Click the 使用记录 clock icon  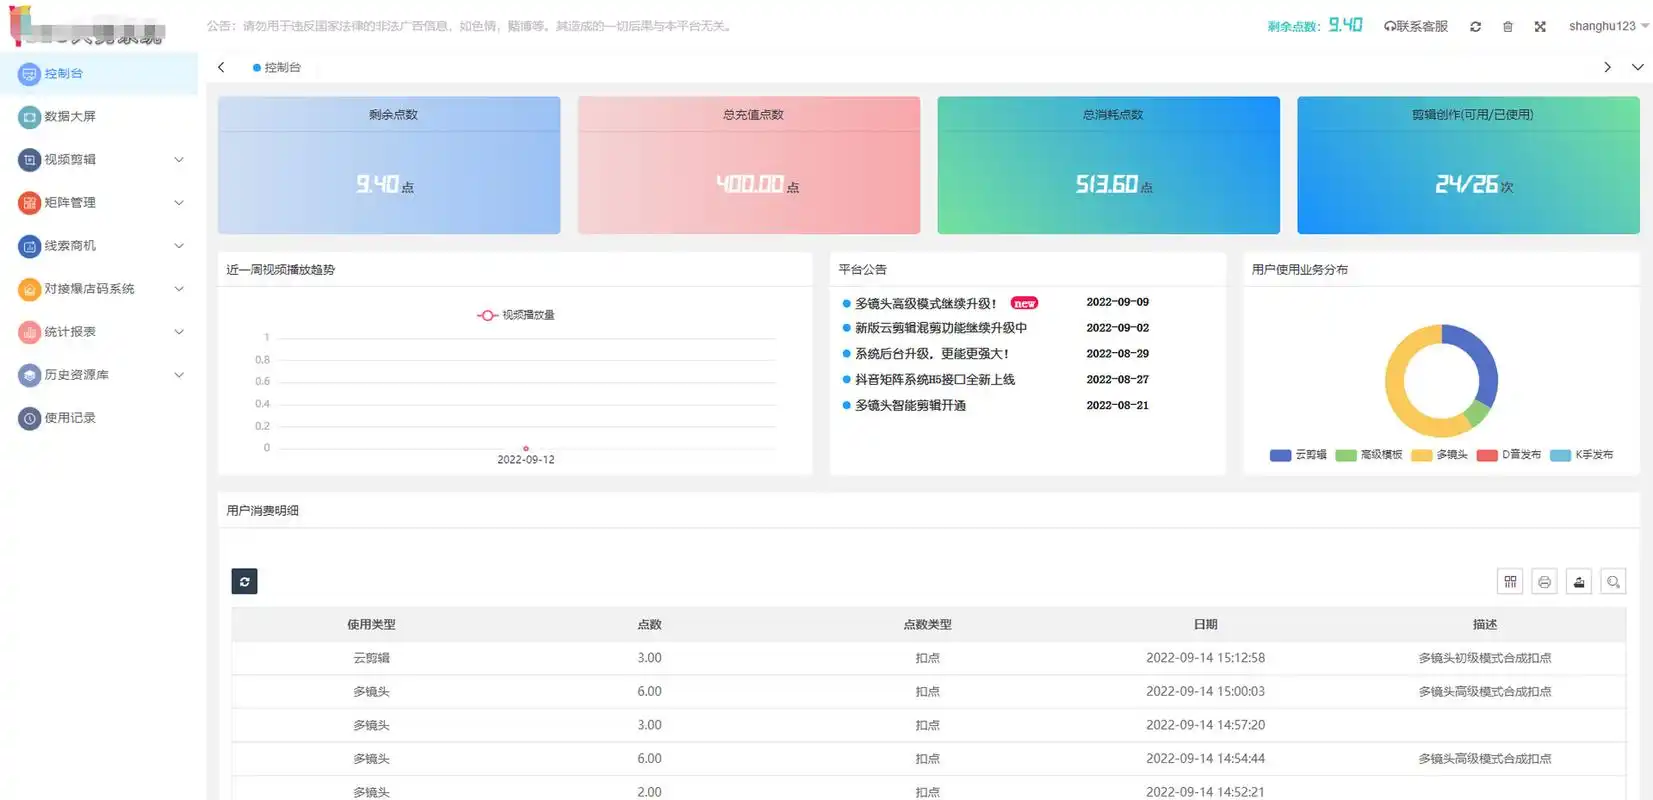pyautogui.click(x=29, y=418)
